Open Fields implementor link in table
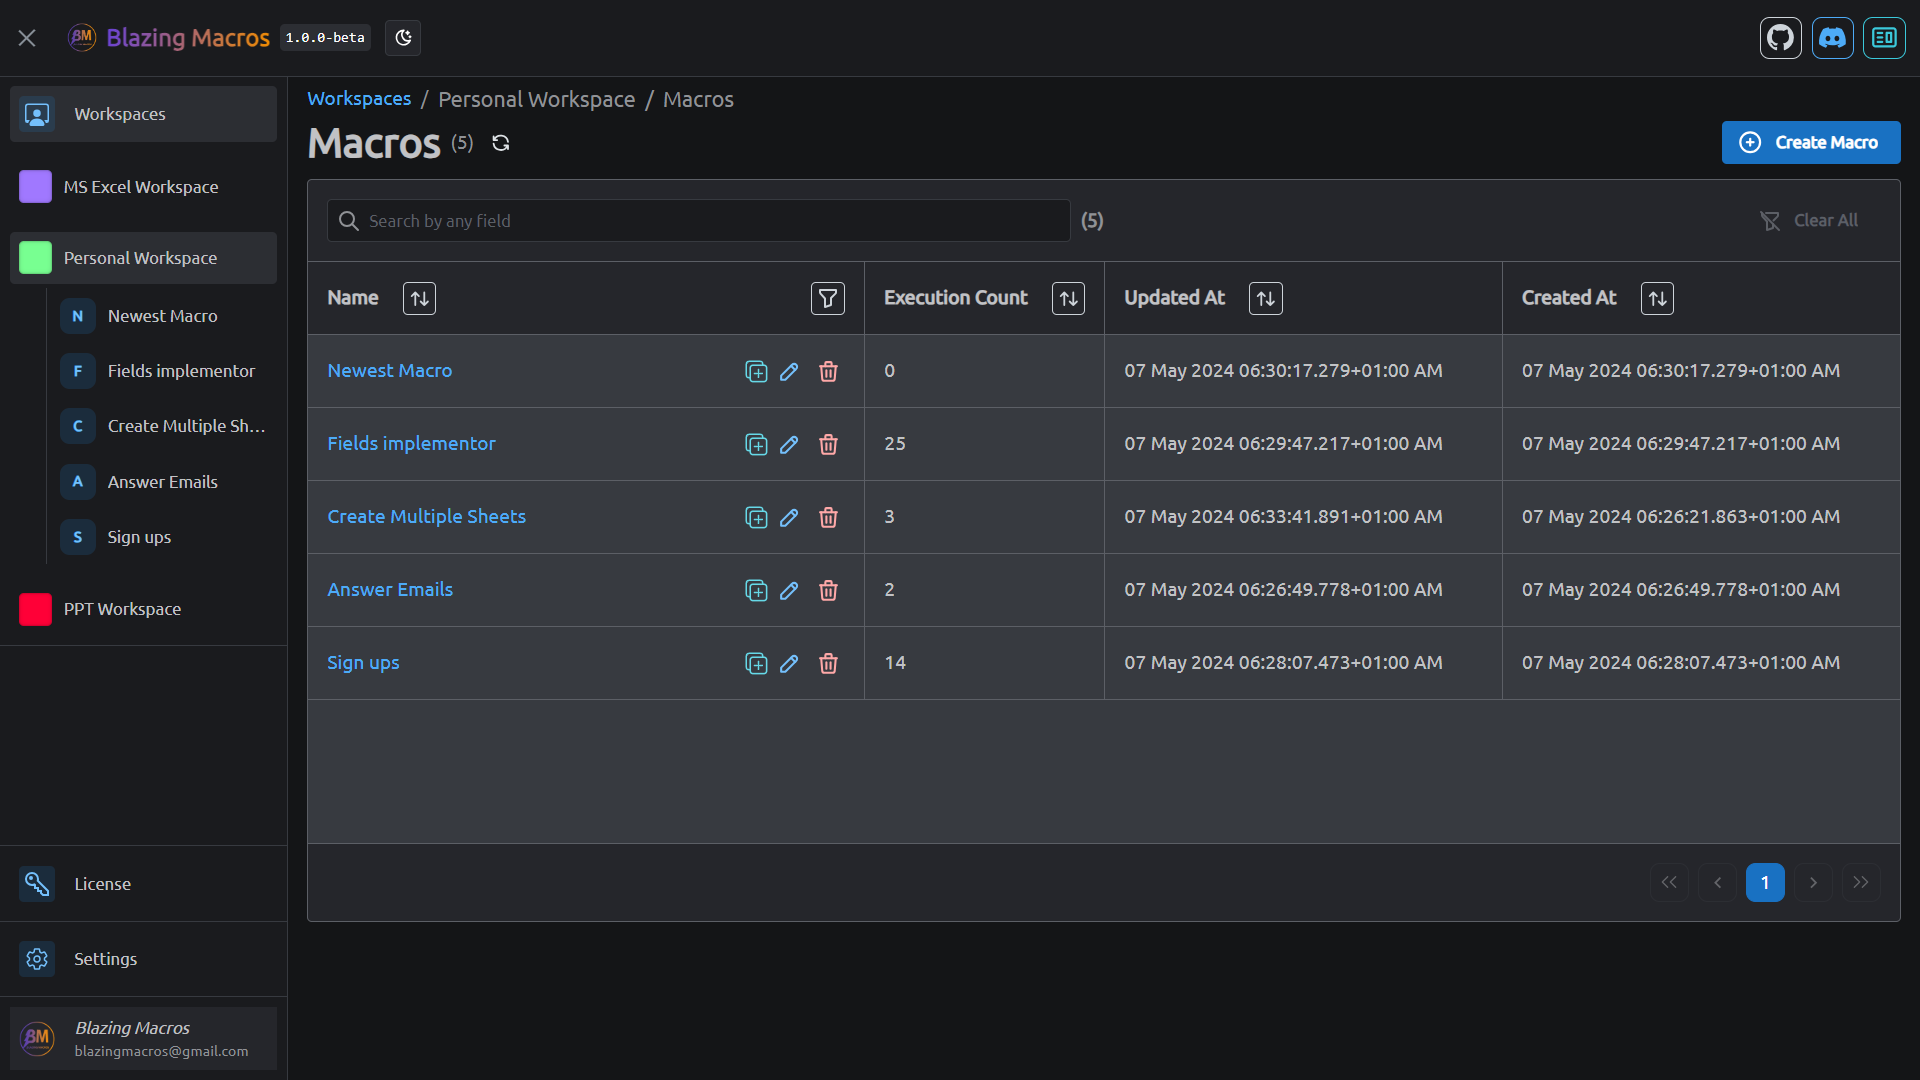The image size is (1920, 1080). [412, 444]
